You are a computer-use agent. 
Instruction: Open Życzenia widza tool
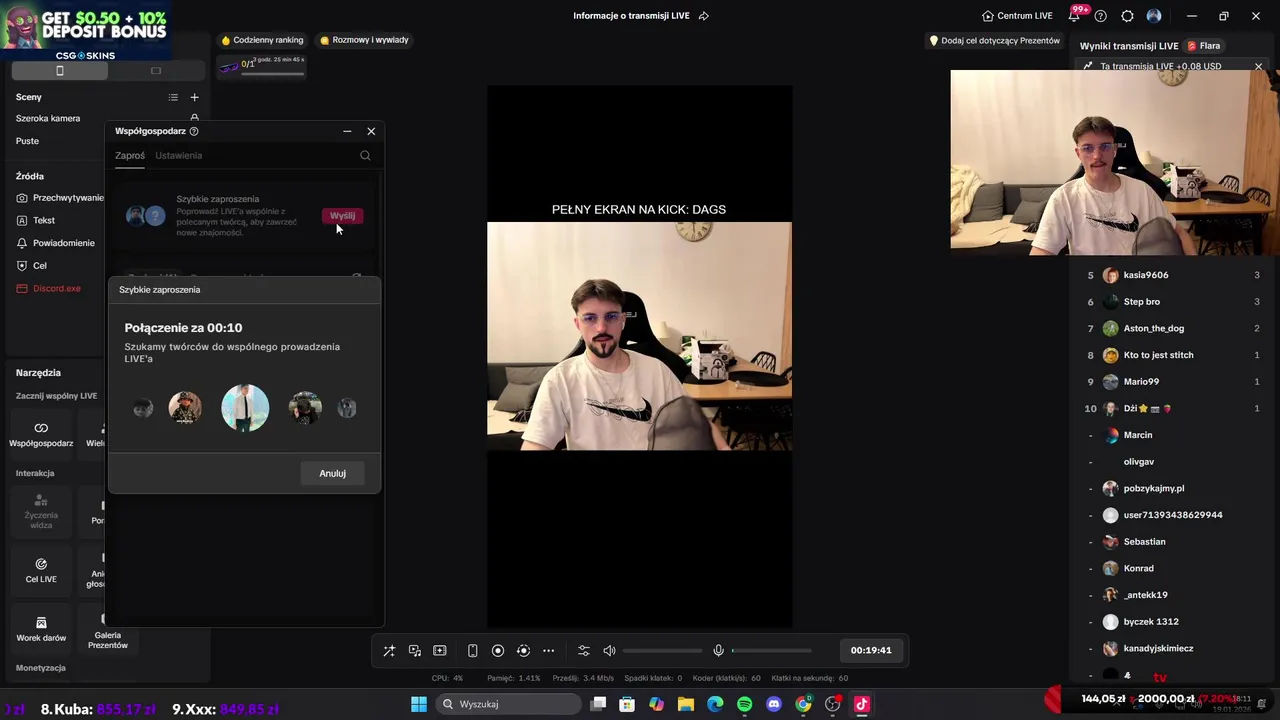[x=41, y=511]
